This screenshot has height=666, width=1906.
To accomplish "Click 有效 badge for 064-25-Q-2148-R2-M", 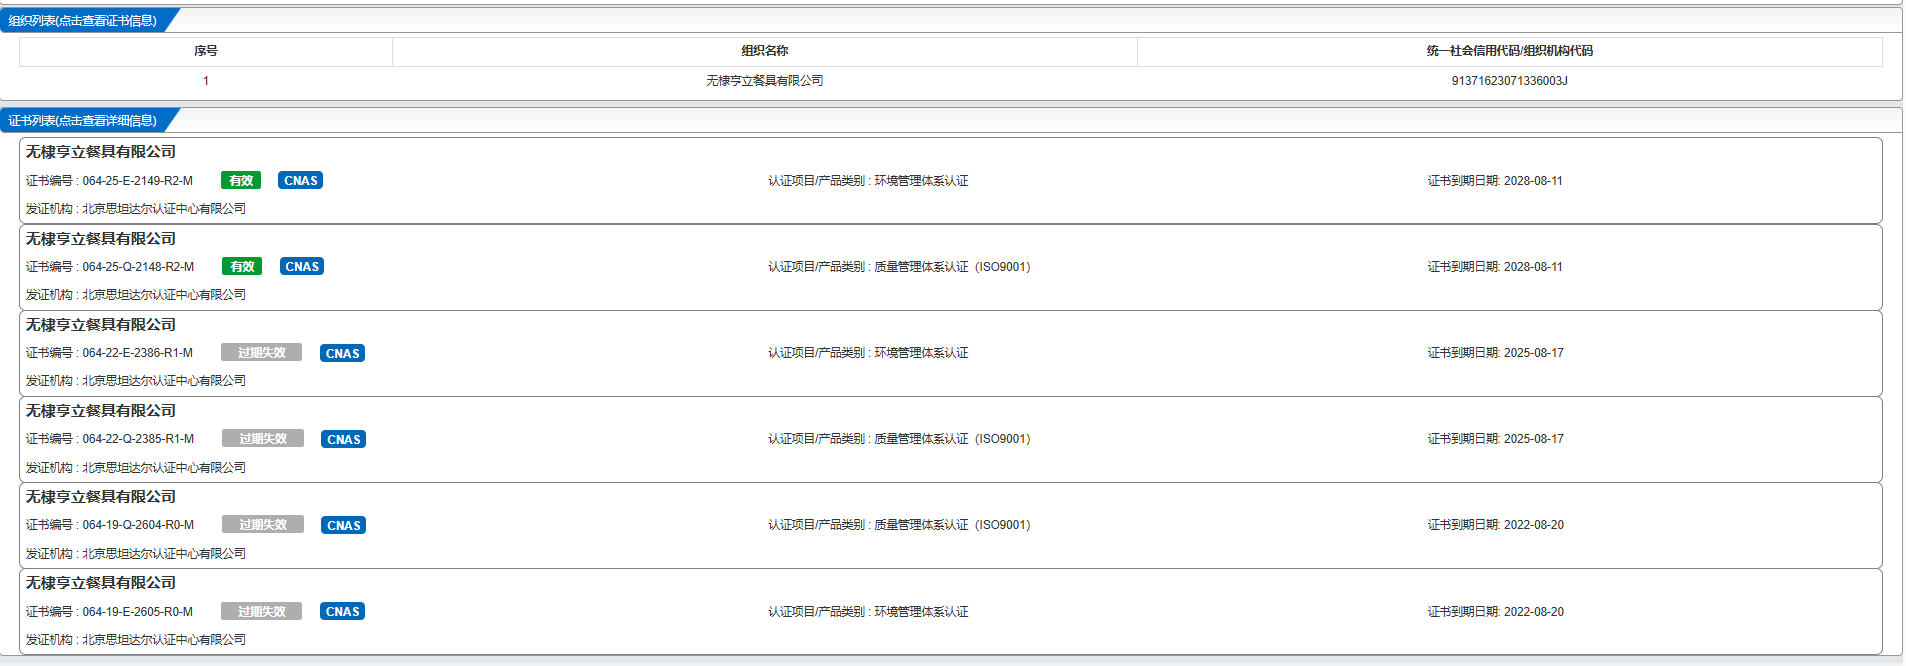I will [242, 267].
